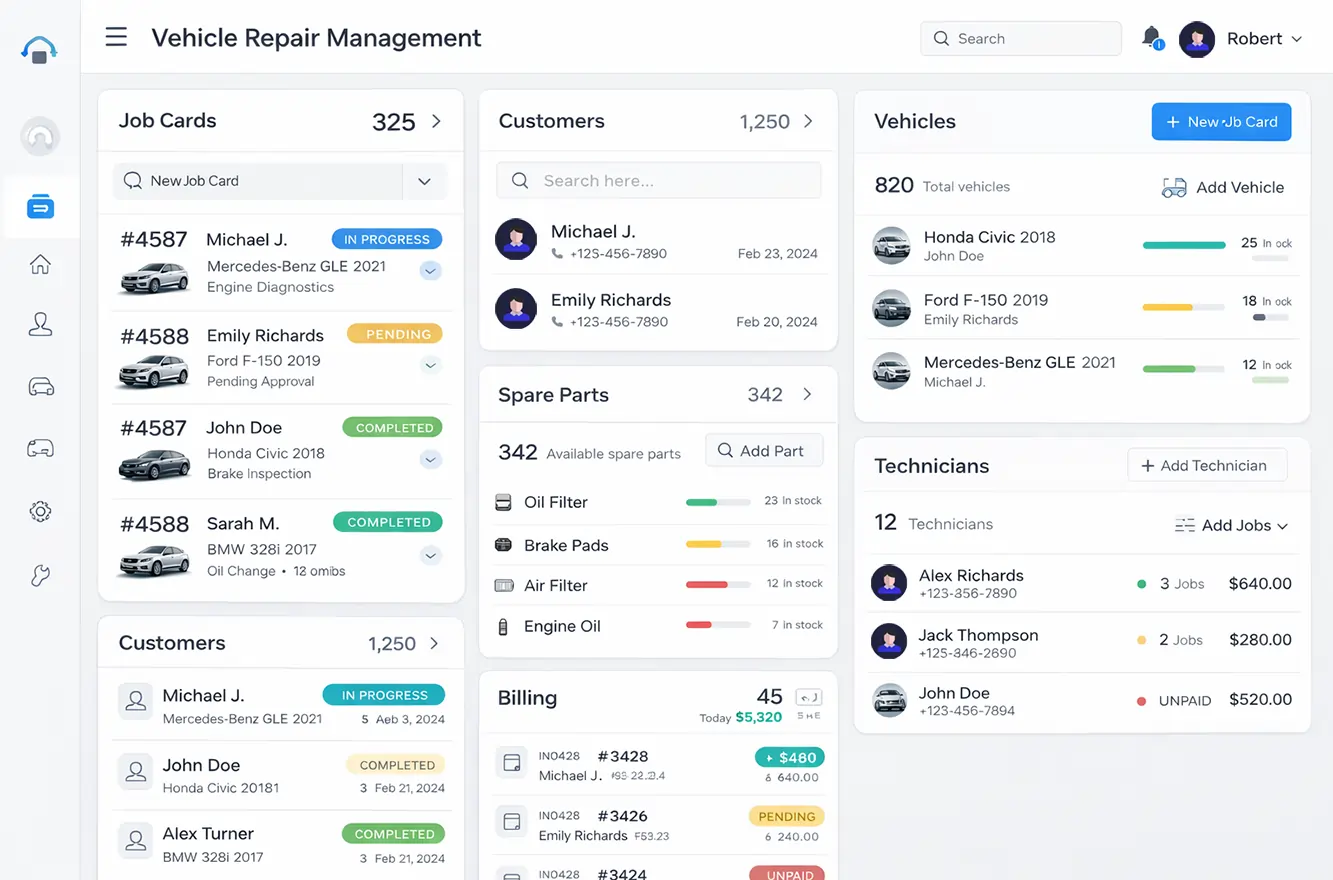This screenshot has height=880, width=1333.
Task: Open the New Job Card dropdown arrow
Action: click(x=424, y=181)
